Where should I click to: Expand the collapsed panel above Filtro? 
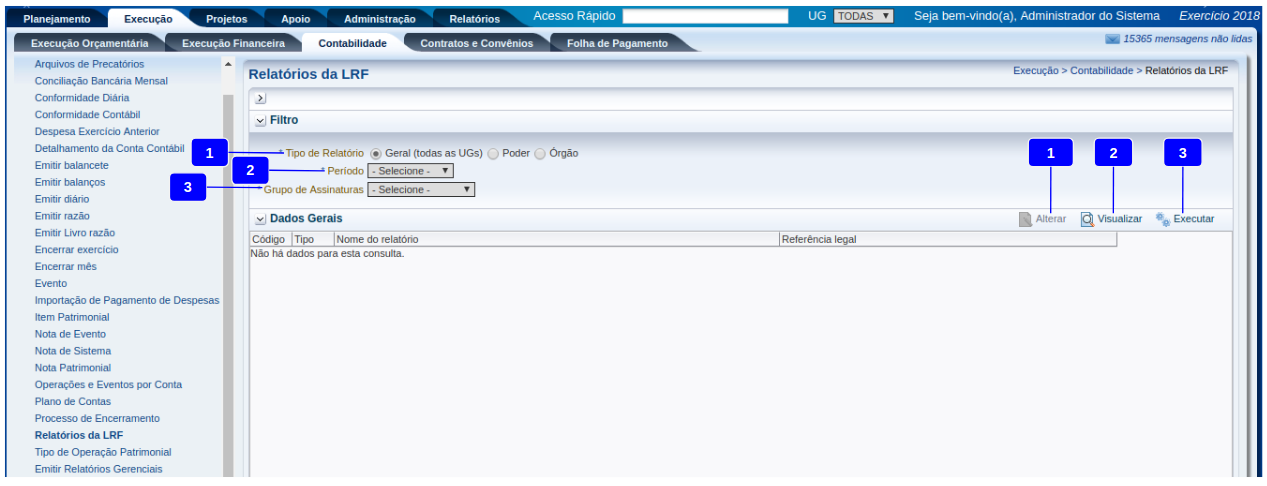(x=260, y=98)
